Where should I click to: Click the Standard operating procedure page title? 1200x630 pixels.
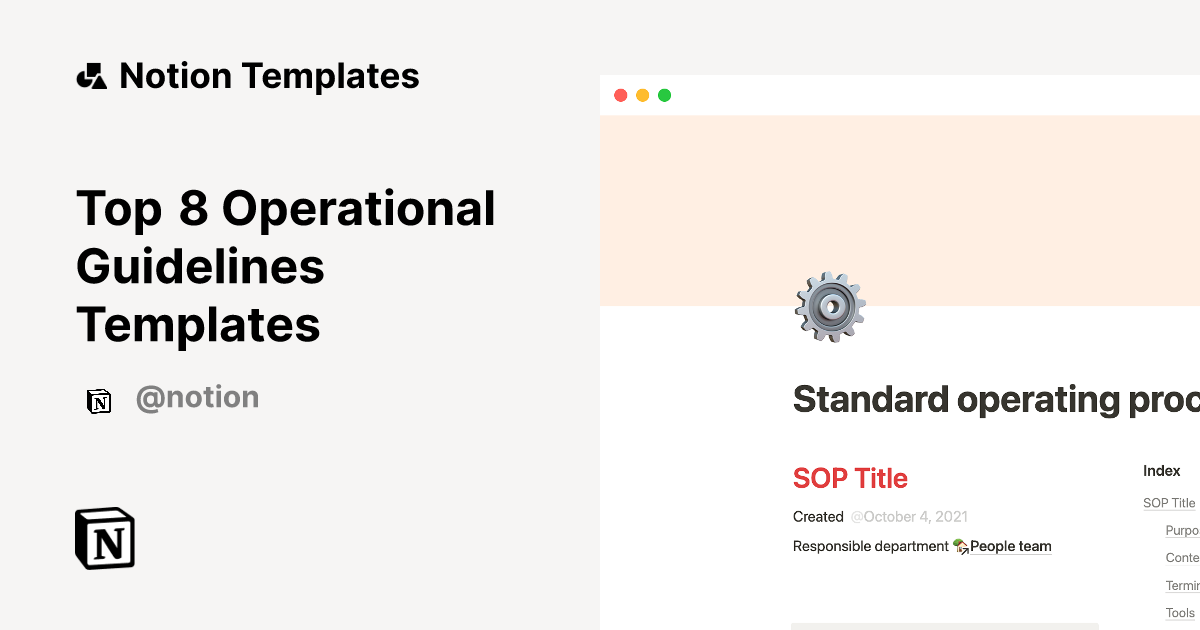click(x=995, y=399)
